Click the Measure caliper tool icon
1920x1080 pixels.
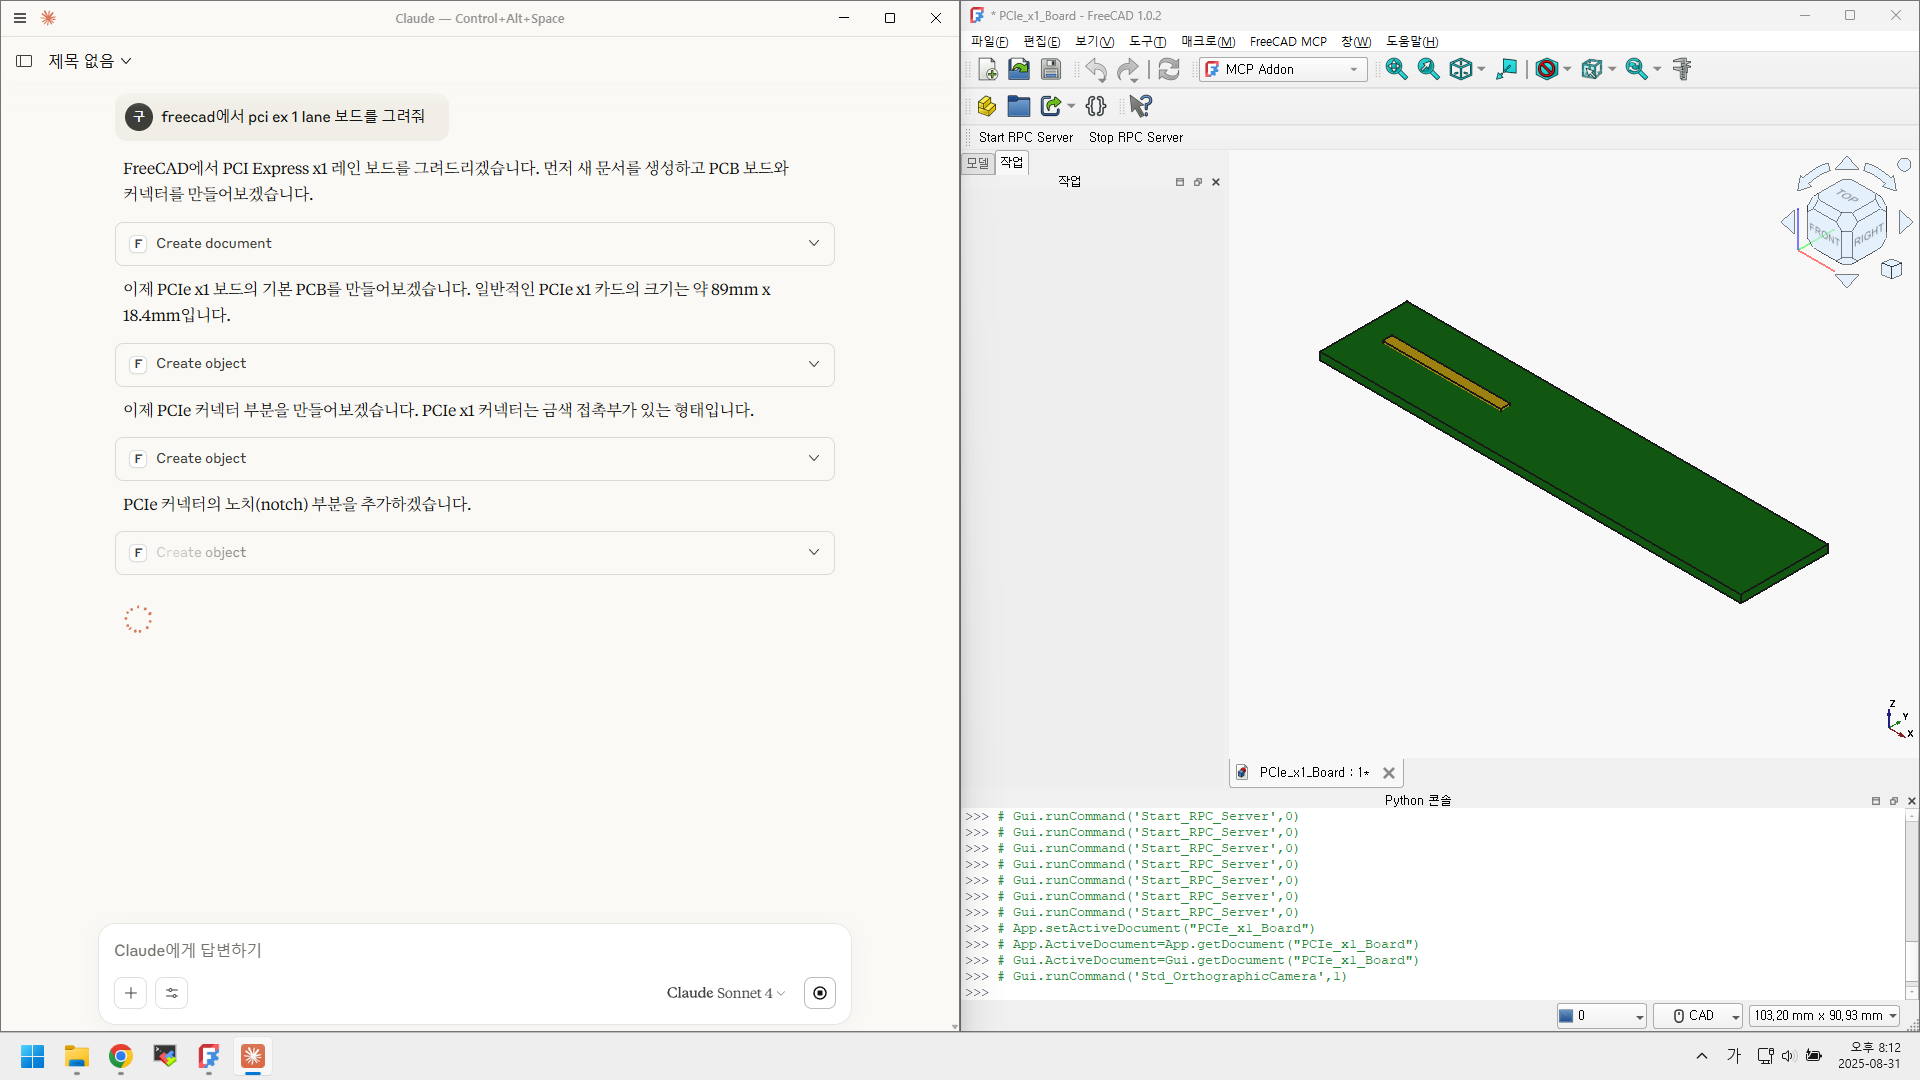(1682, 69)
